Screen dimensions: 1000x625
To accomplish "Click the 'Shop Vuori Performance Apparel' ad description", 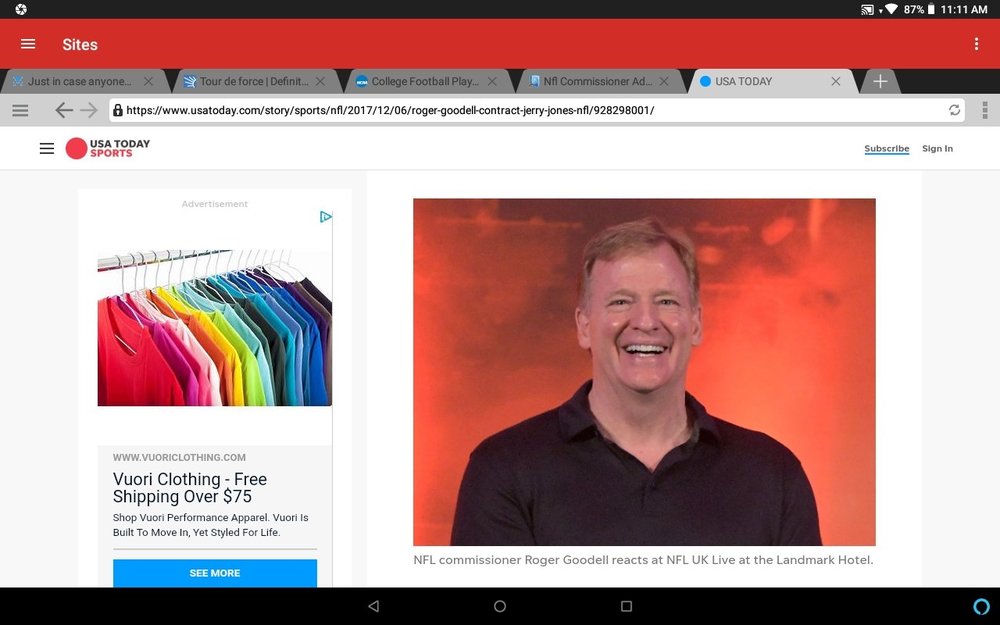I will tap(210, 525).
